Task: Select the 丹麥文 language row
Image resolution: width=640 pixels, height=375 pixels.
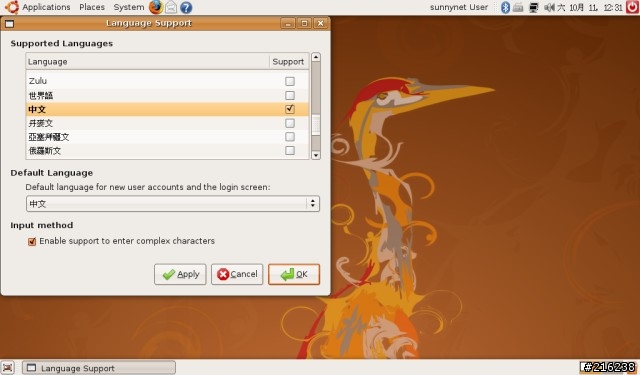Action: point(167,123)
